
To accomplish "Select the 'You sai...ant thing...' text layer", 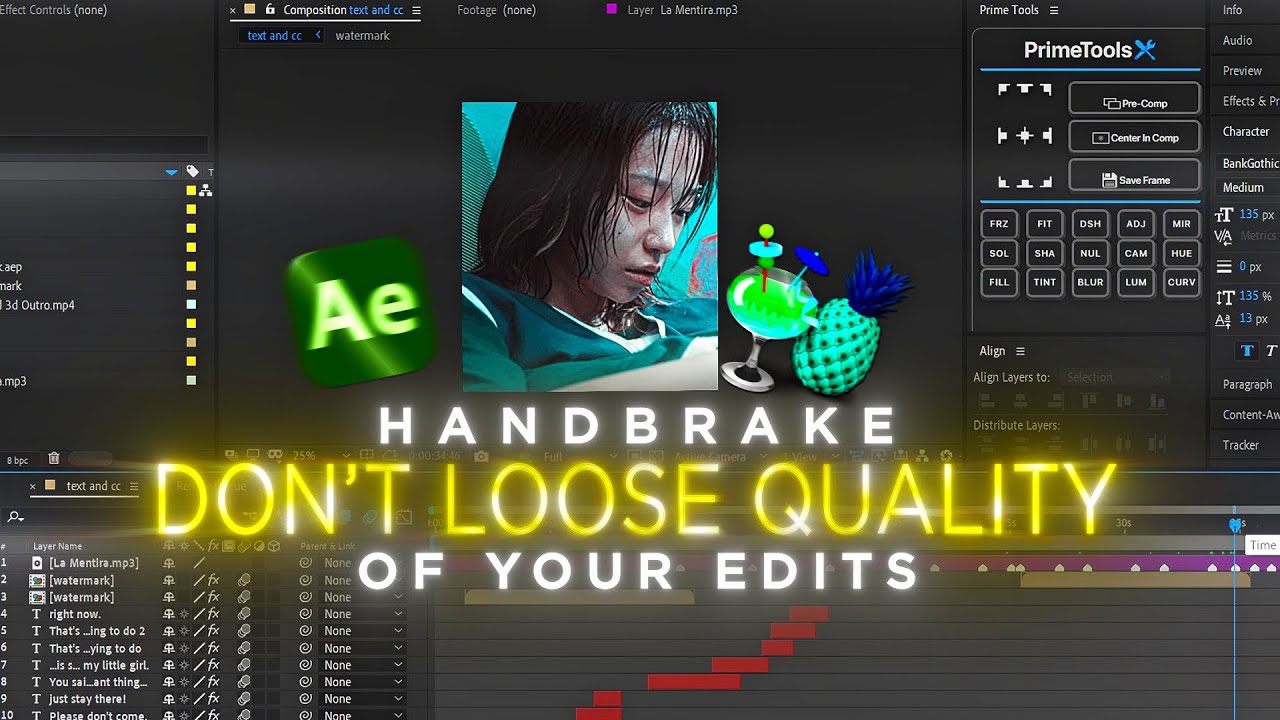I will click(x=97, y=682).
